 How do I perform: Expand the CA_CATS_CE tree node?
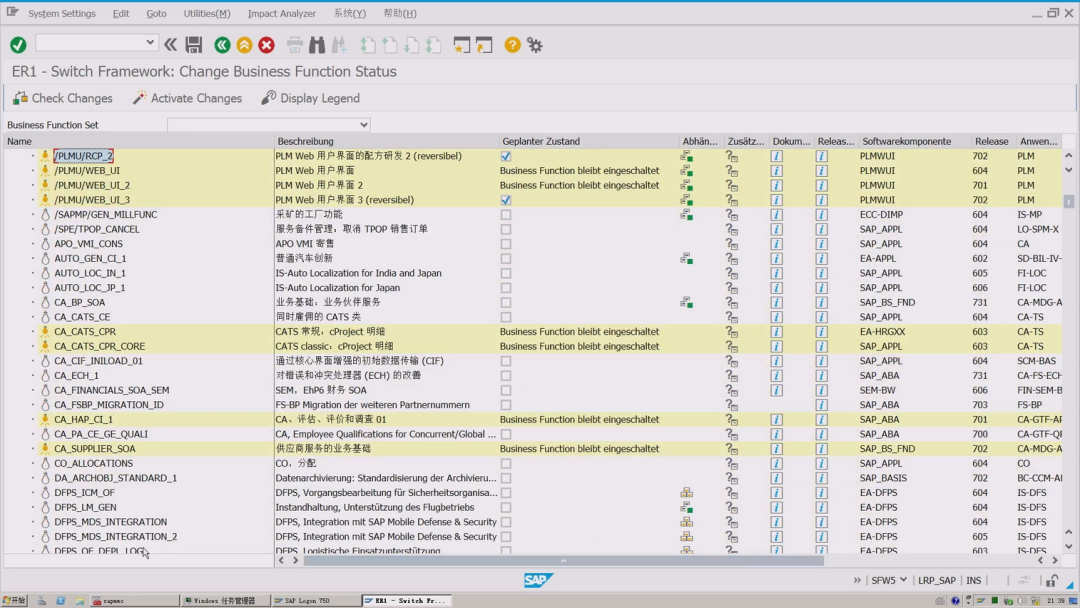point(32,317)
